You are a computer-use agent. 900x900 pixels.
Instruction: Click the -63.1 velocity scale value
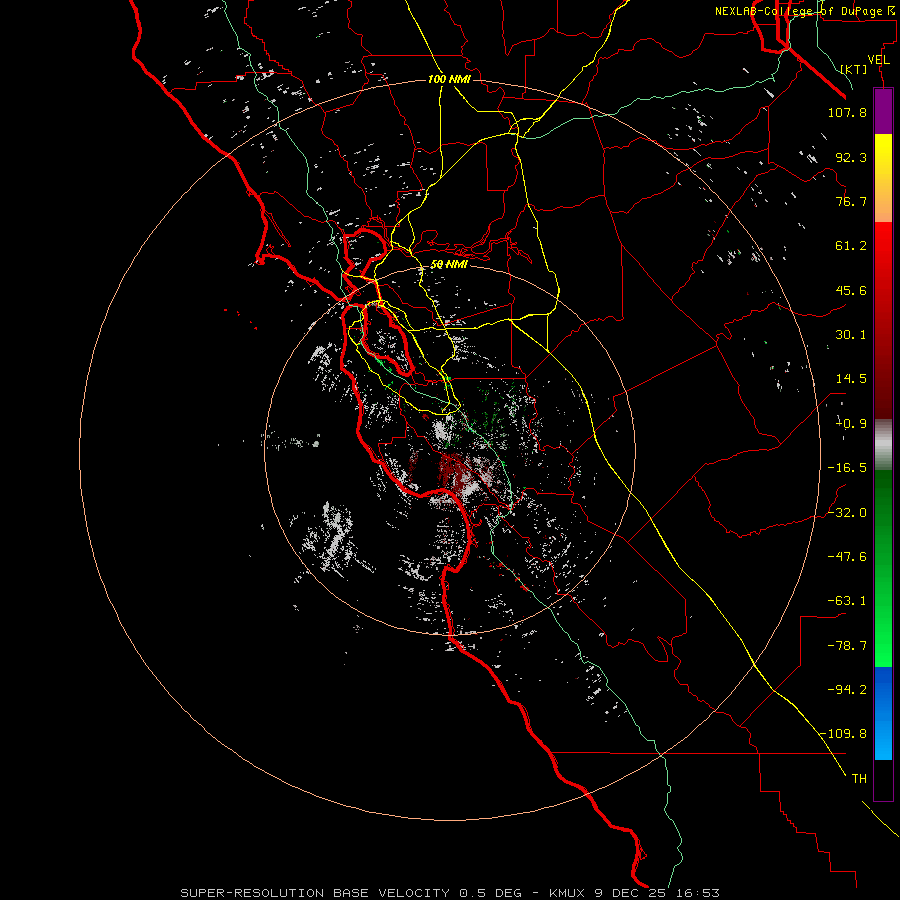click(x=847, y=601)
